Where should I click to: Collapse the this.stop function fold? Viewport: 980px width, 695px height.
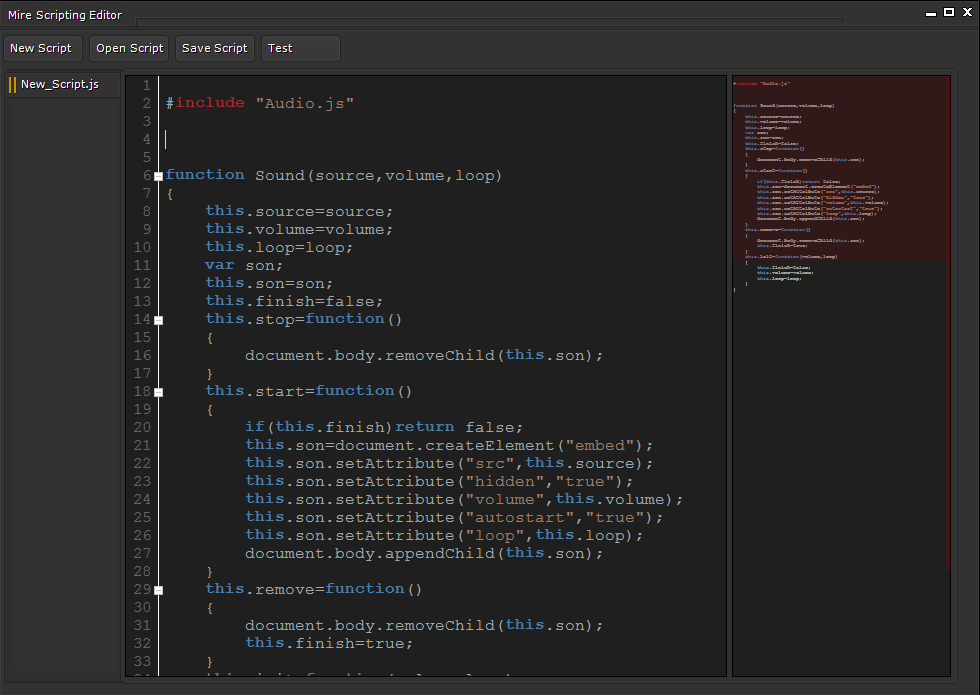(159, 320)
